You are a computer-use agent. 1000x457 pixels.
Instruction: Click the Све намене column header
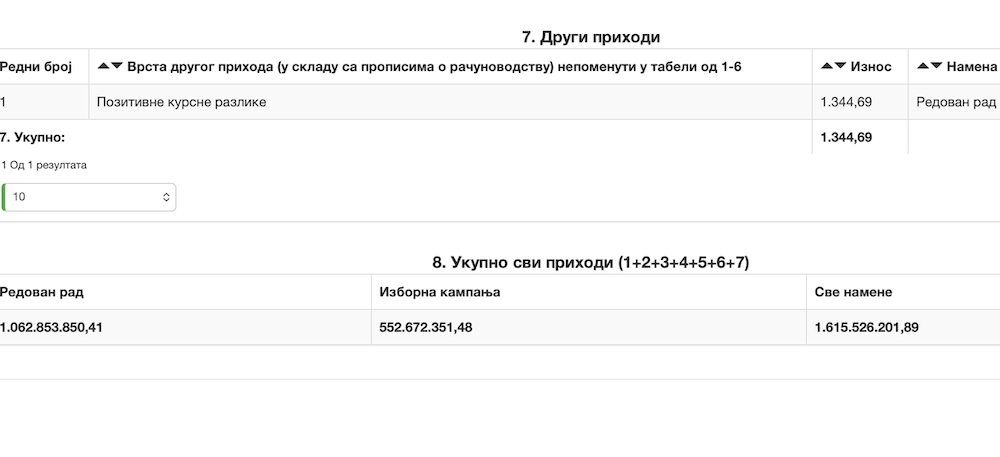[853, 292]
